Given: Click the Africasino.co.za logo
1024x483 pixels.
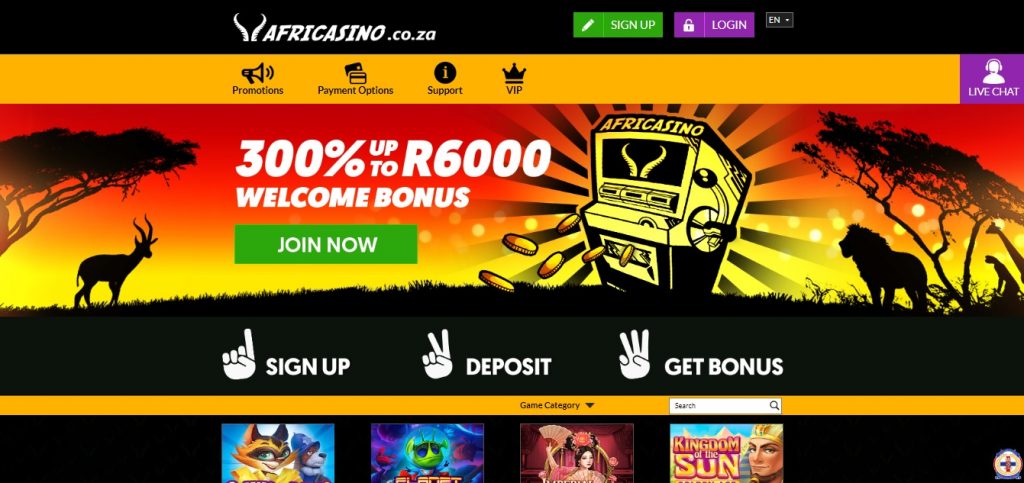Looking at the screenshot, I should pyautogui.click(x=334, y=28).
